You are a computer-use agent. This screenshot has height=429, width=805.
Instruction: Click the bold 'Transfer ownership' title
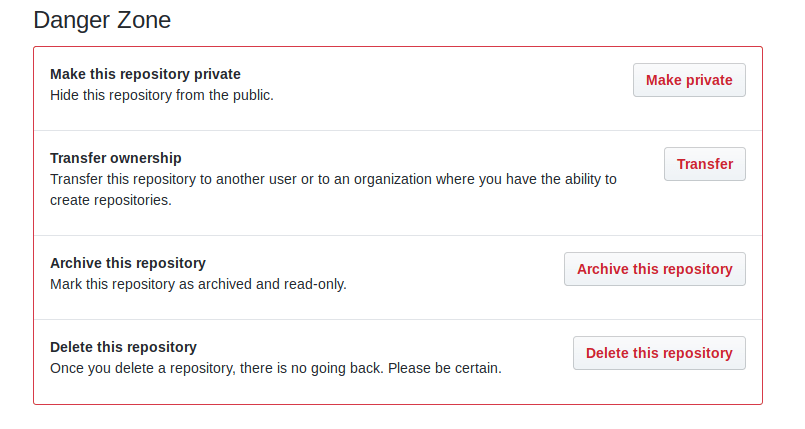[x=116, y=158]
